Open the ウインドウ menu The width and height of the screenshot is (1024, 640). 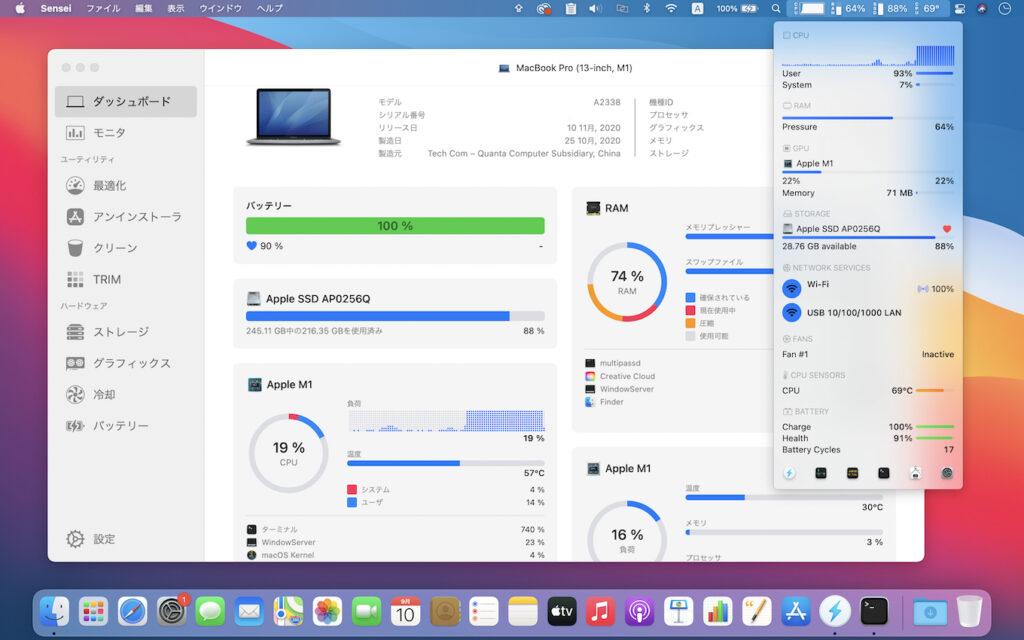pyautogui.click(x=220, y=8)
